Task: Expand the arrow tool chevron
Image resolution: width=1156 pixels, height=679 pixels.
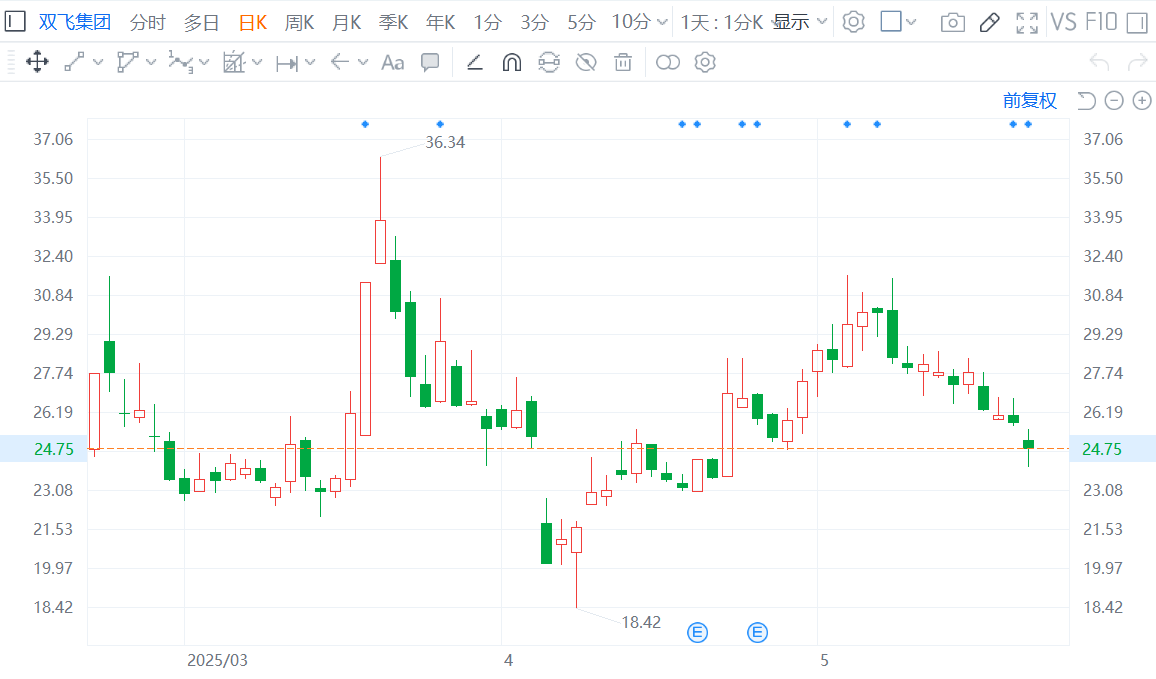Action: (363, 63)
